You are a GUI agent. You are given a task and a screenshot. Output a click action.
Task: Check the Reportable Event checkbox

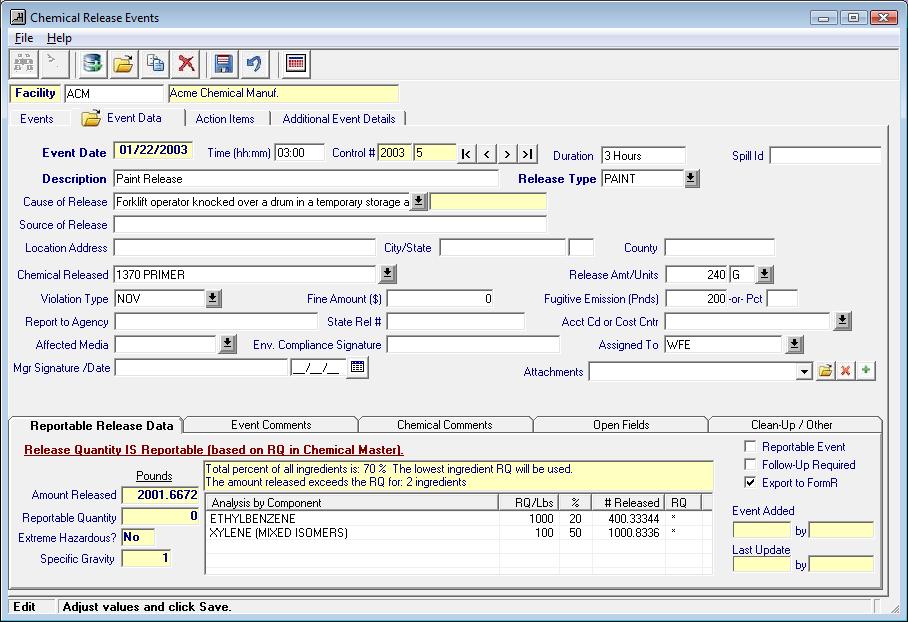[x=750, y=447]
